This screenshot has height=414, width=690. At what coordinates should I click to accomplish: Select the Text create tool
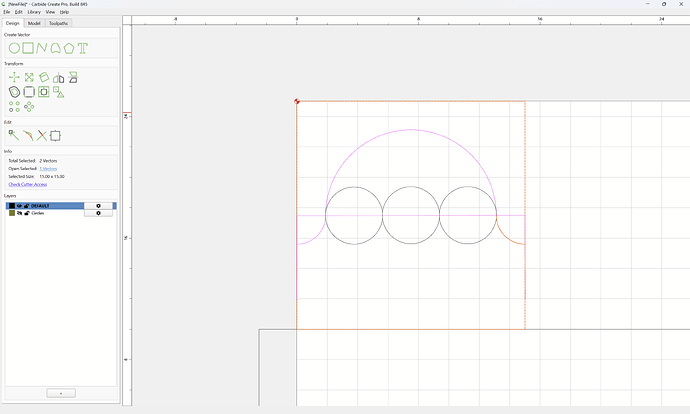tap(83, 48)
